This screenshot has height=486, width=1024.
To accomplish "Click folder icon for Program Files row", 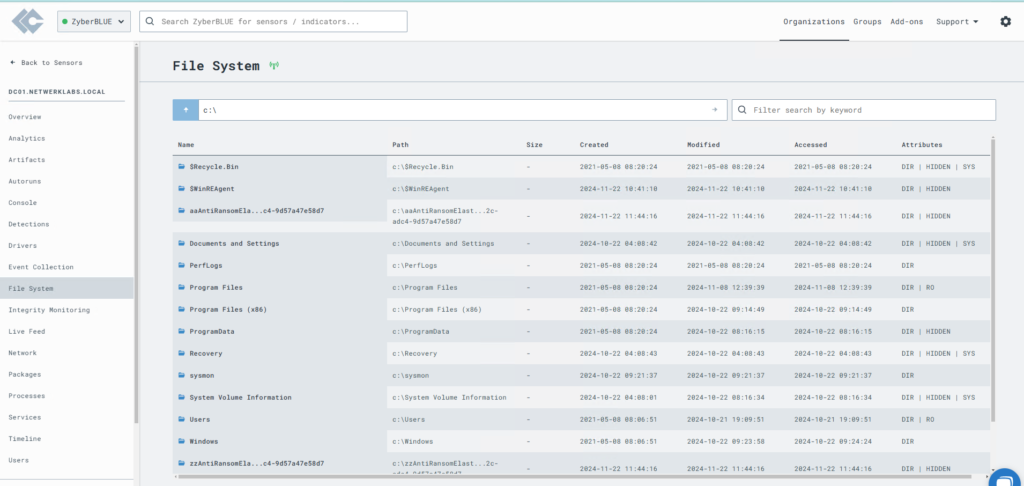I will click(x=182, y=287).
